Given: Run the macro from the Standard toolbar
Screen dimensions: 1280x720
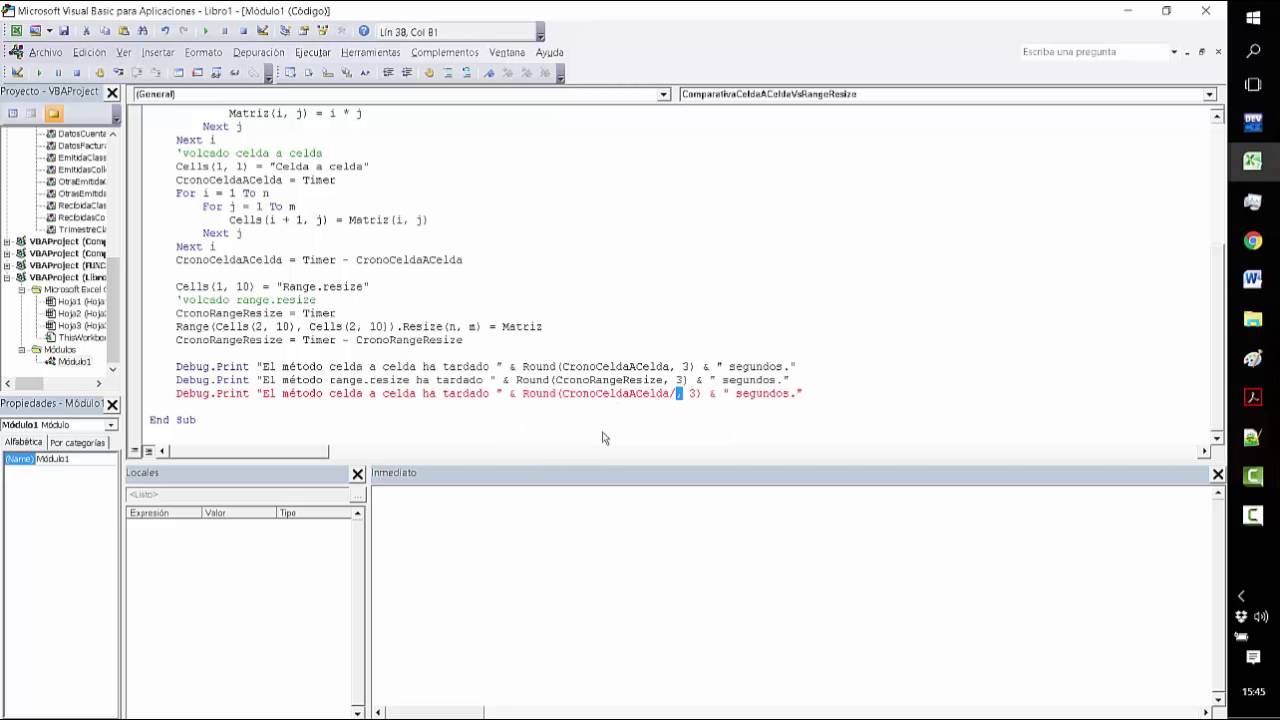Looking at the screenshot, I should (x=205, y=31).
